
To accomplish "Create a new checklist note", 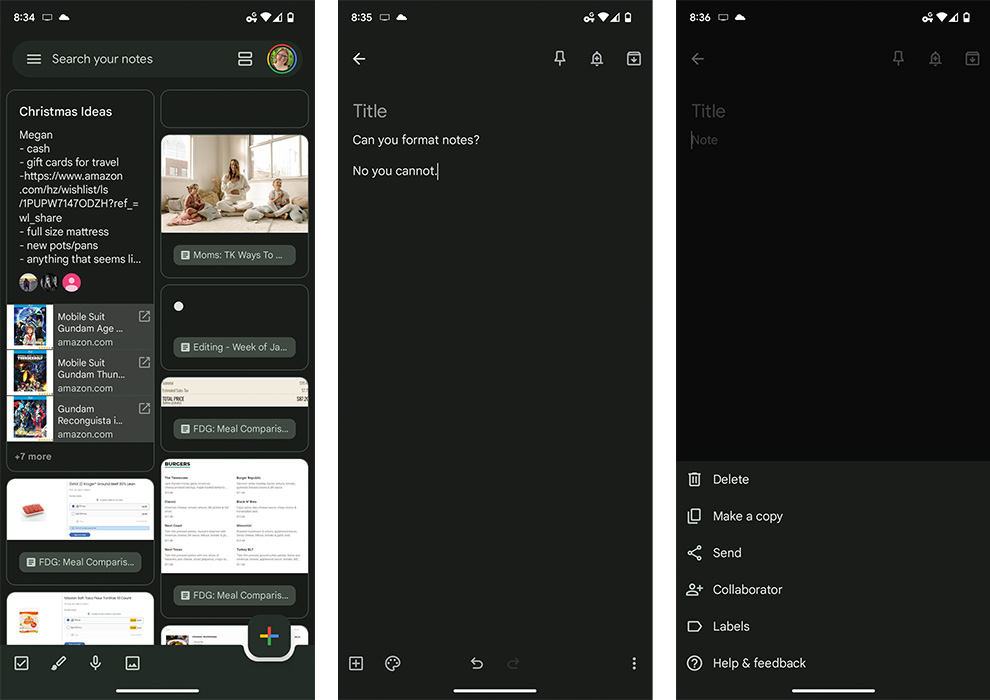I will (21, 662).
